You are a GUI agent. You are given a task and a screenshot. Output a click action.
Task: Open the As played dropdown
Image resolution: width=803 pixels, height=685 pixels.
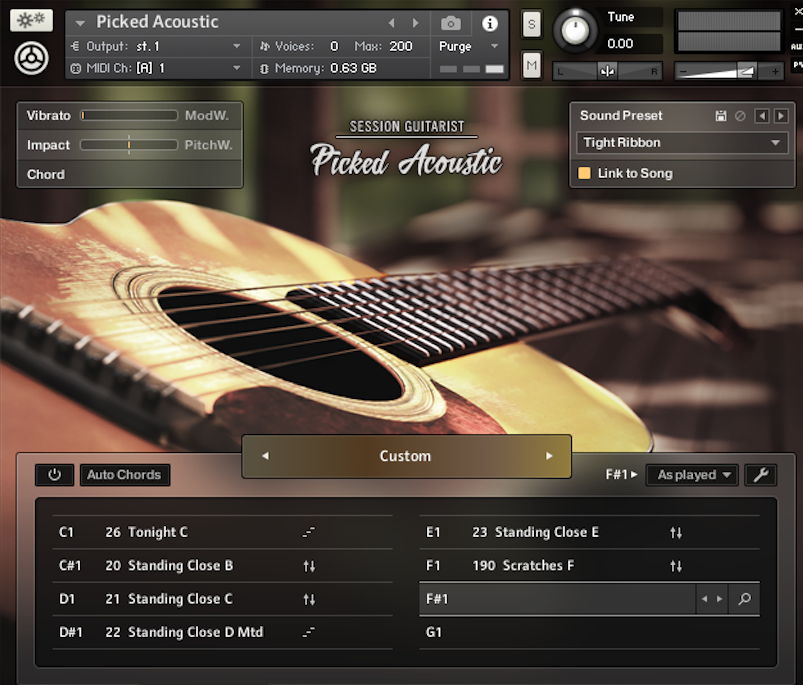coord(692,475)
